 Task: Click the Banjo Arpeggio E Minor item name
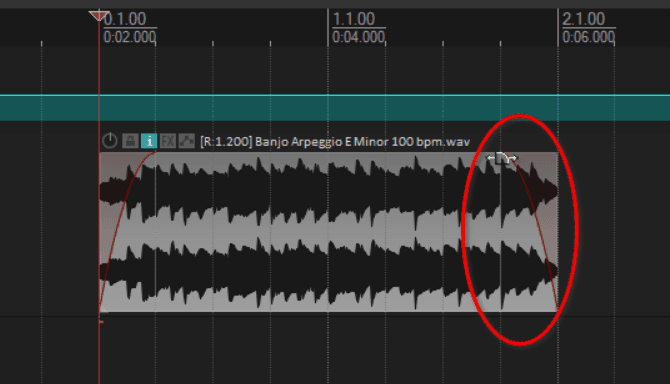tap(335, 141)
